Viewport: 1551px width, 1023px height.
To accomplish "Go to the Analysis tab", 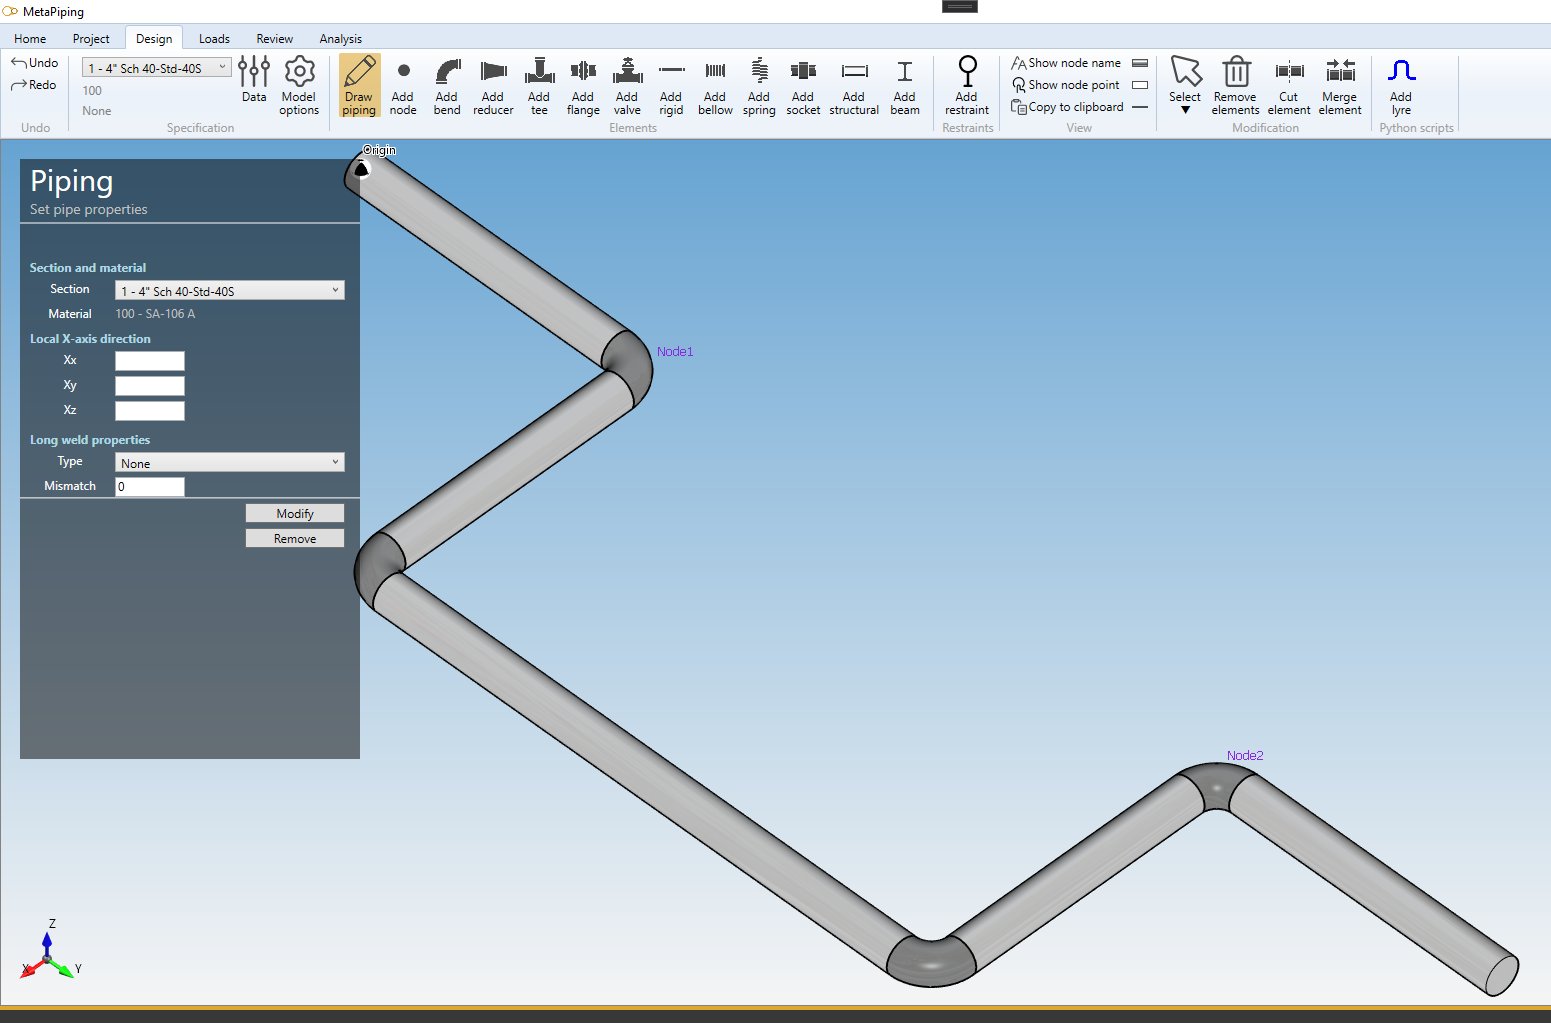I will point(341,39).
